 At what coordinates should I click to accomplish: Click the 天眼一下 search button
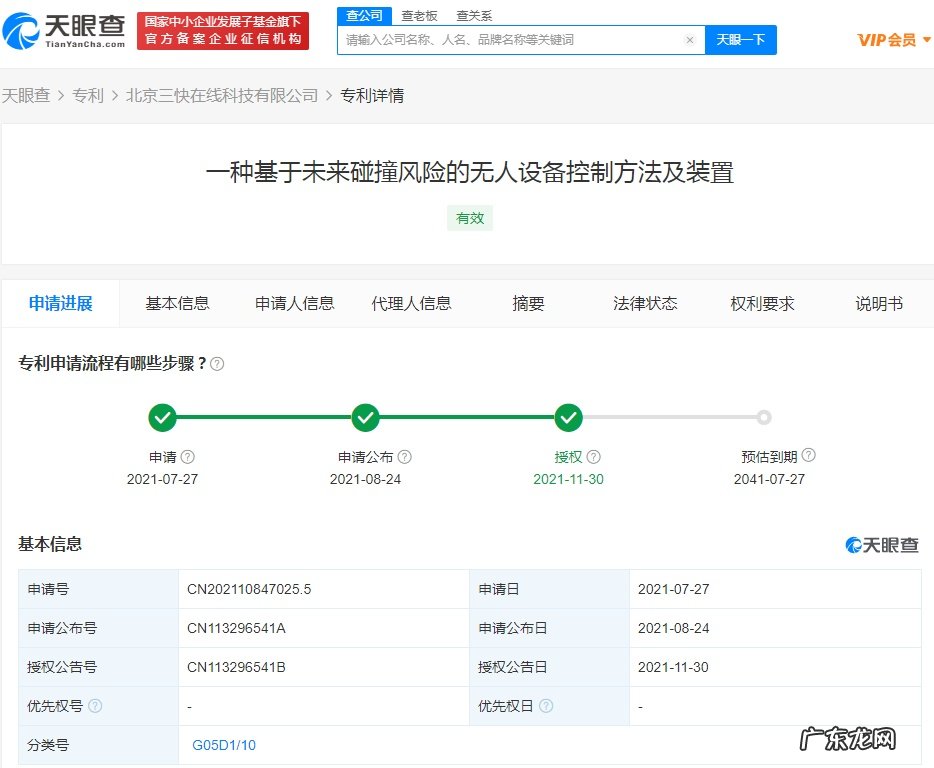pyautogui.click(x=741, y=41)
